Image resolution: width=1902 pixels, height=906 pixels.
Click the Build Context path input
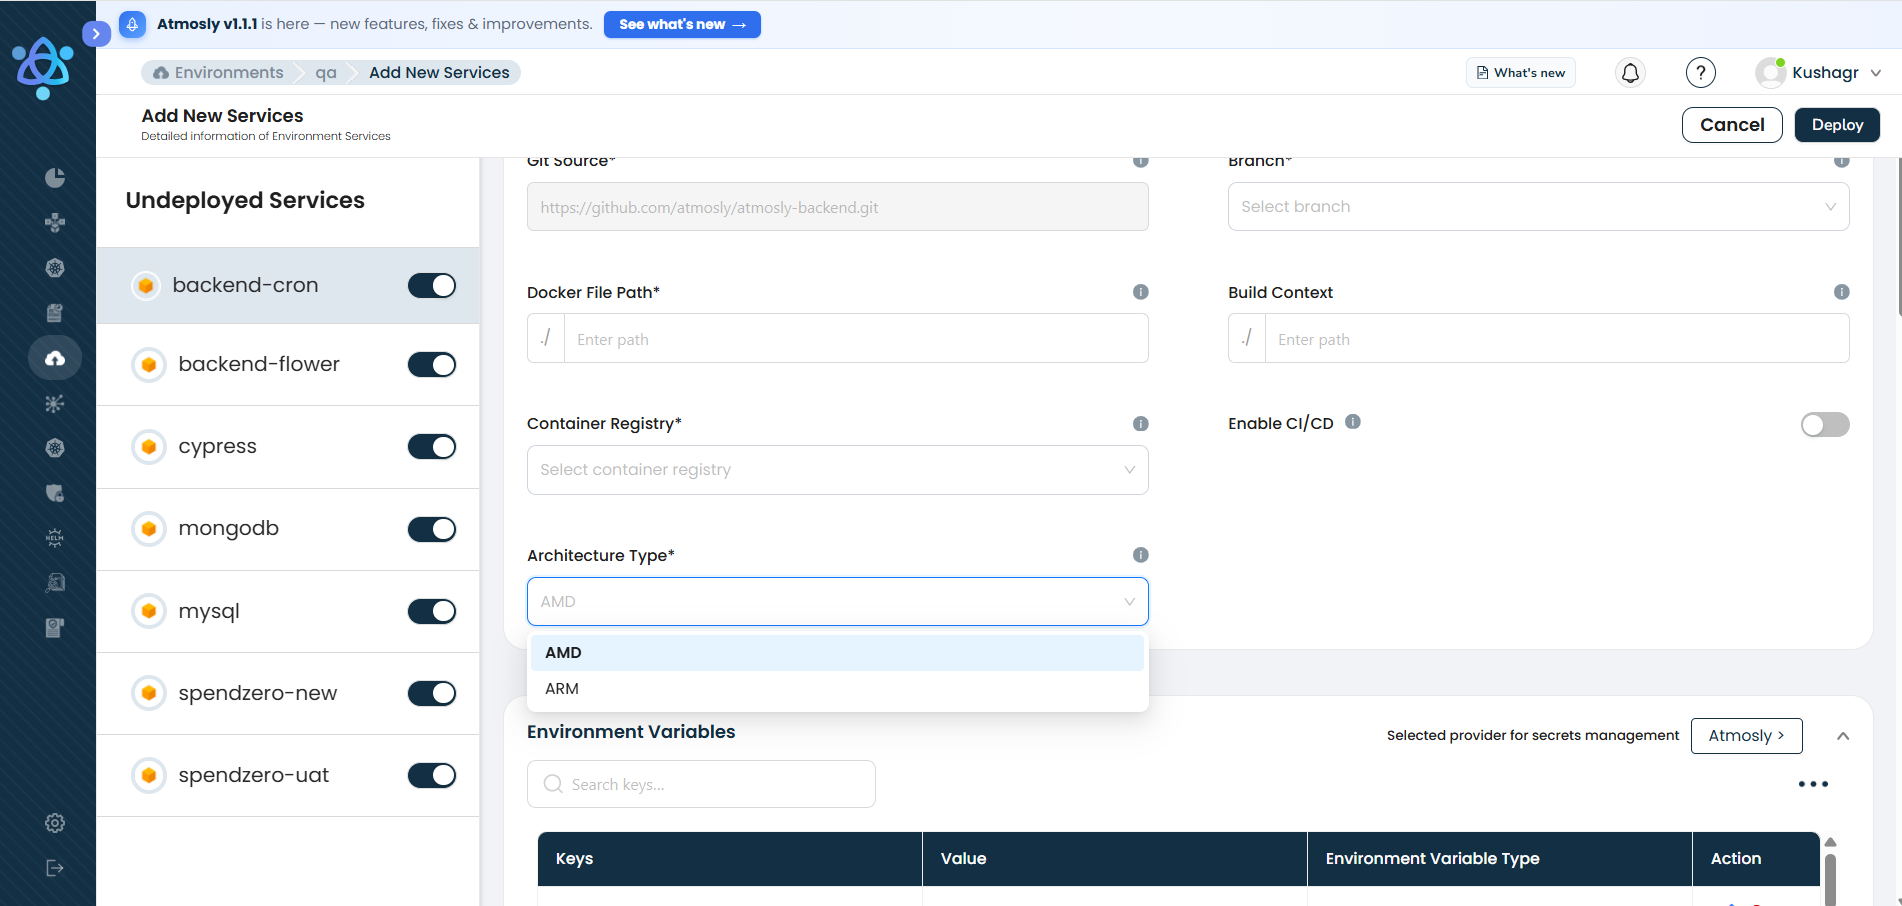pos(1557,339)
